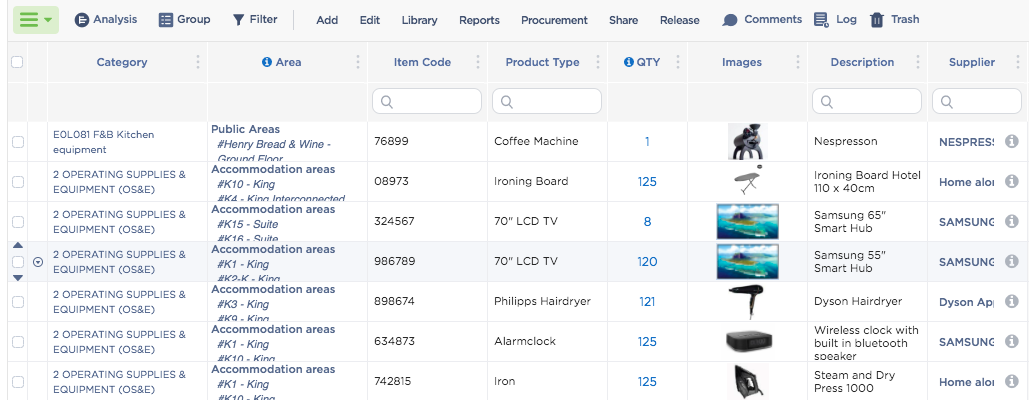Click the Item Code search field
This screenshot has height=400, width=1029.
coord(427,101)
